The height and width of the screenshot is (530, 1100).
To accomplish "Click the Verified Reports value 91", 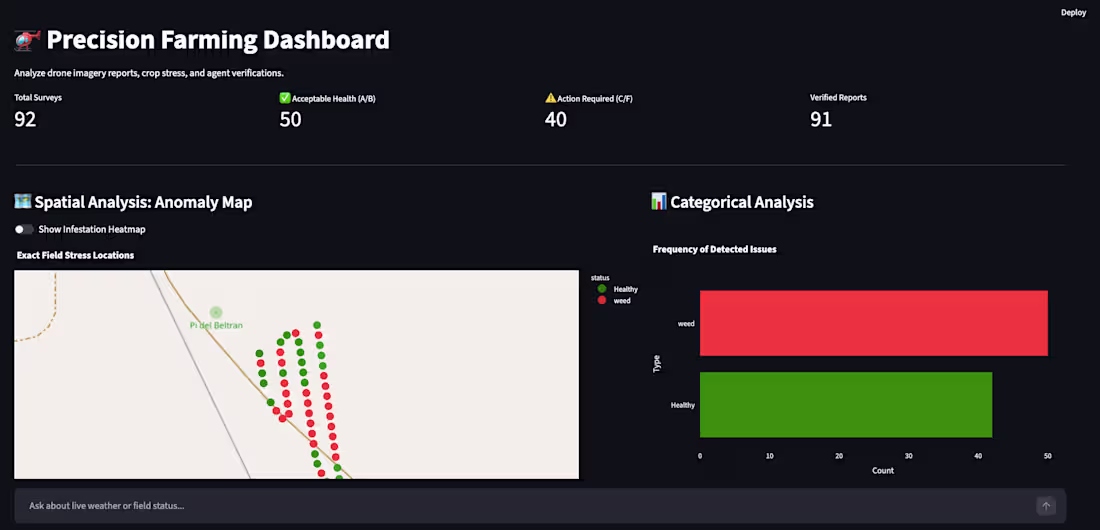I will pos(821,120).
